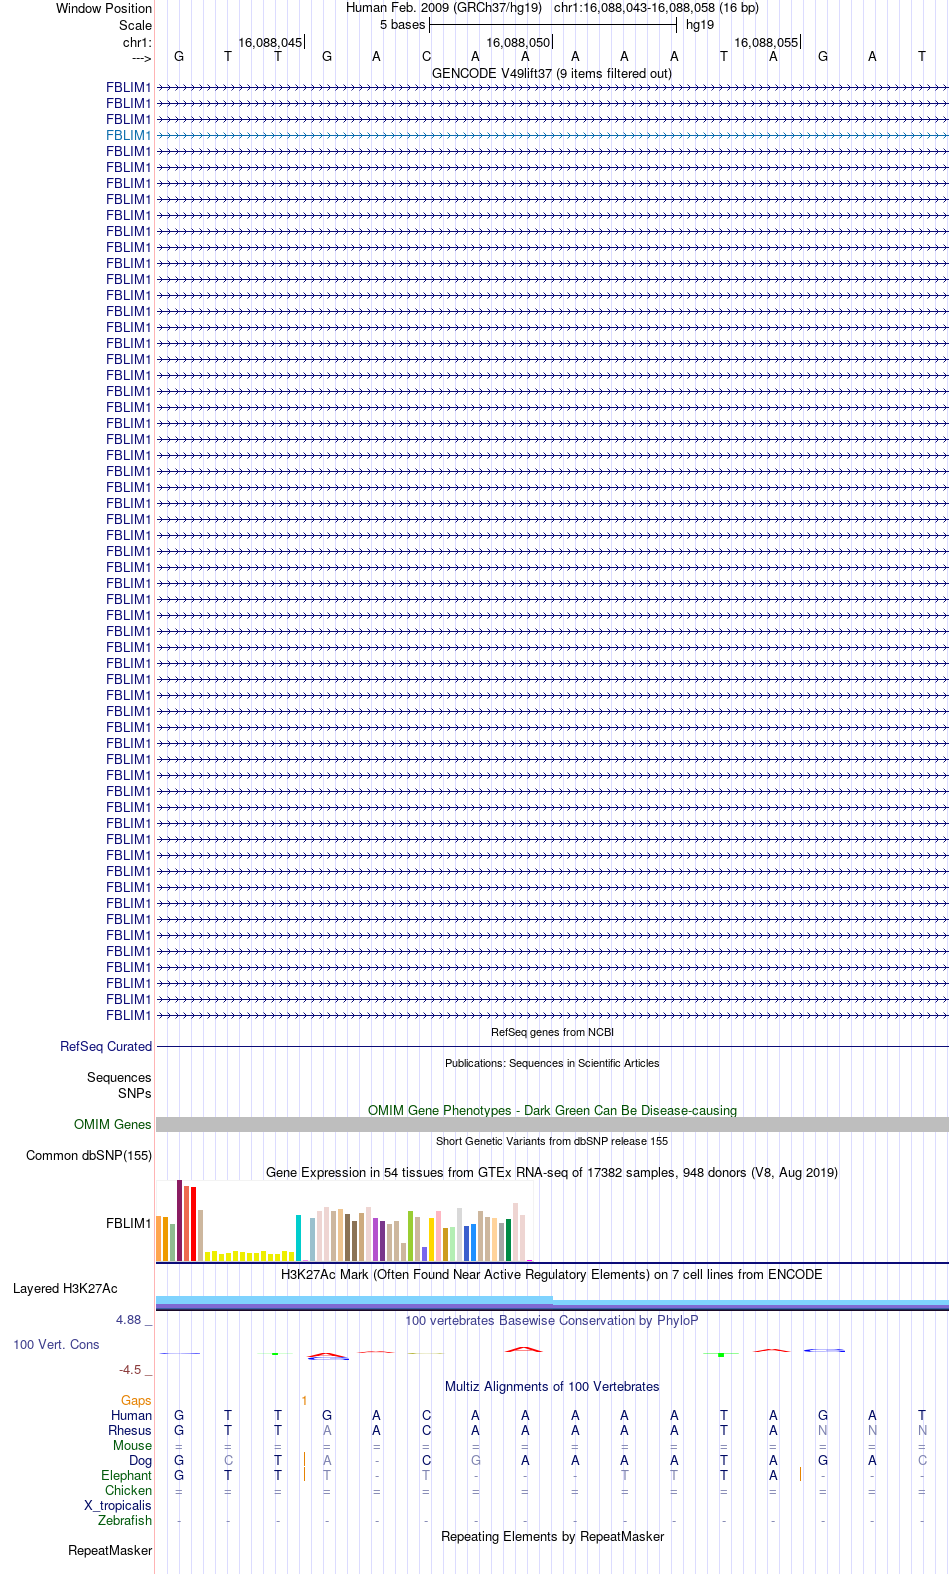Image resolution: width=950 pixels, height=1574 pixels.
Task: Select the Elephant alignment row label
Action: [126, 1475]
